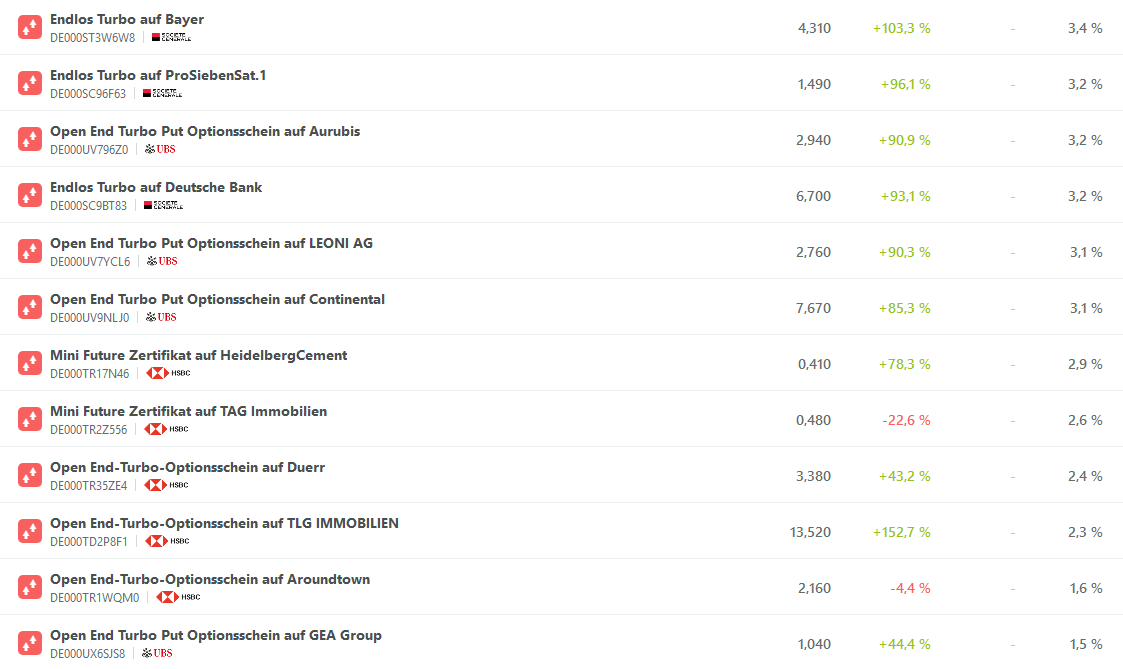Select ISIN DE000TD2P8F1
Image resolution: width=1123 pixels, height=669 pixels.
[89, 542]
